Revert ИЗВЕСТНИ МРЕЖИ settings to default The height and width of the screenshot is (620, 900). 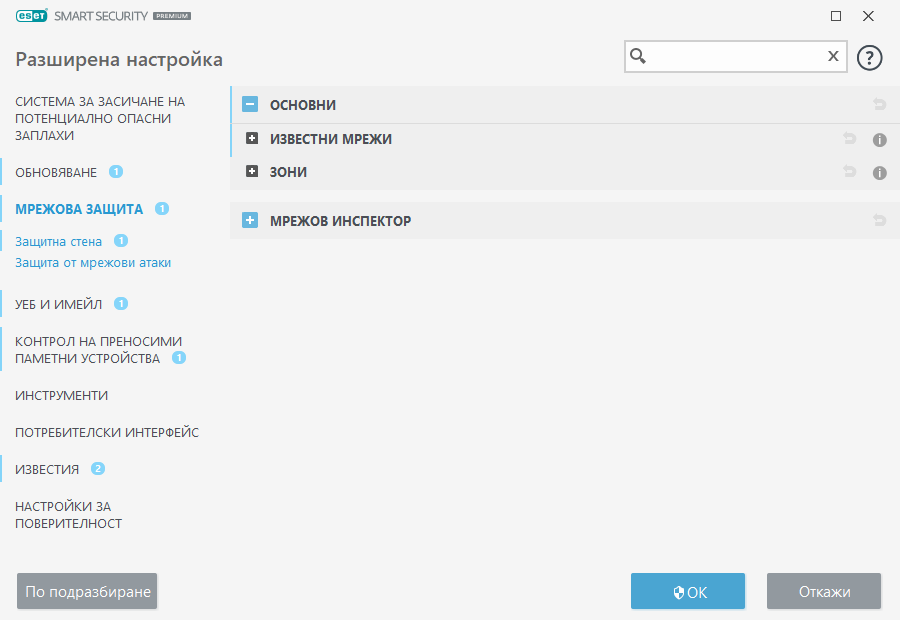coord(849,138)
